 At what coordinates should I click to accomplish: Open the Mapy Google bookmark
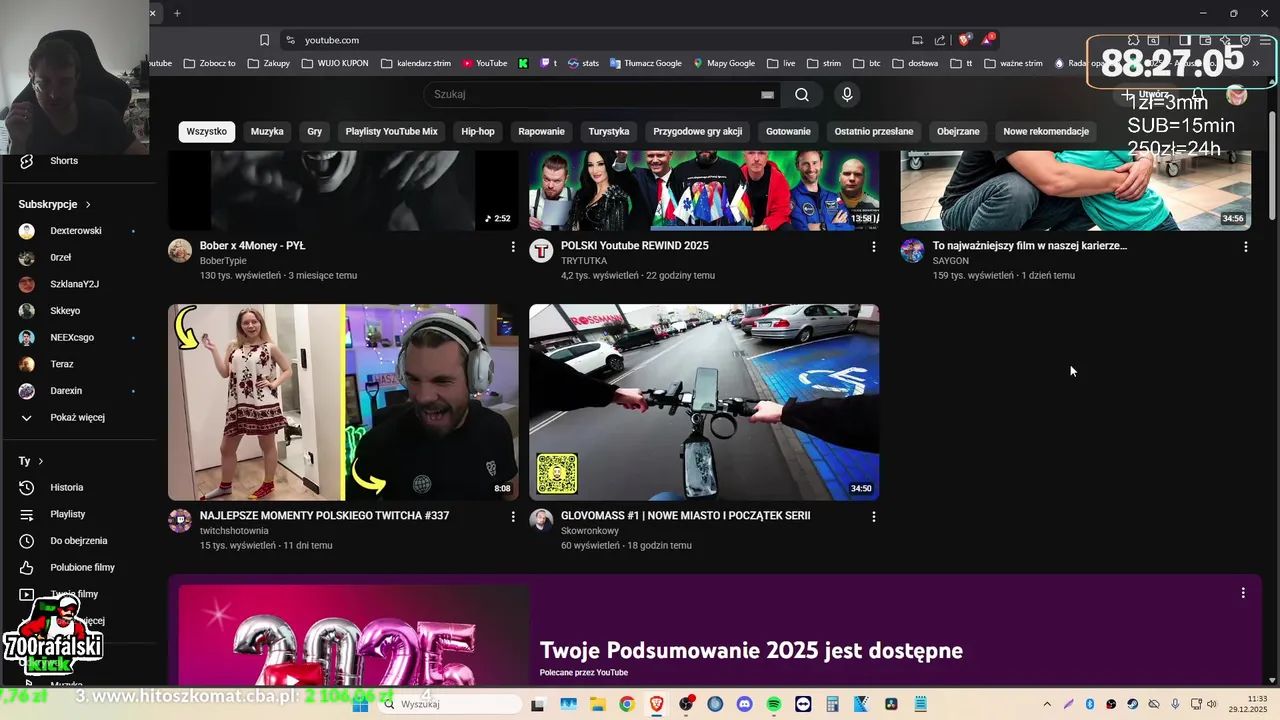(x=724, y=63)
